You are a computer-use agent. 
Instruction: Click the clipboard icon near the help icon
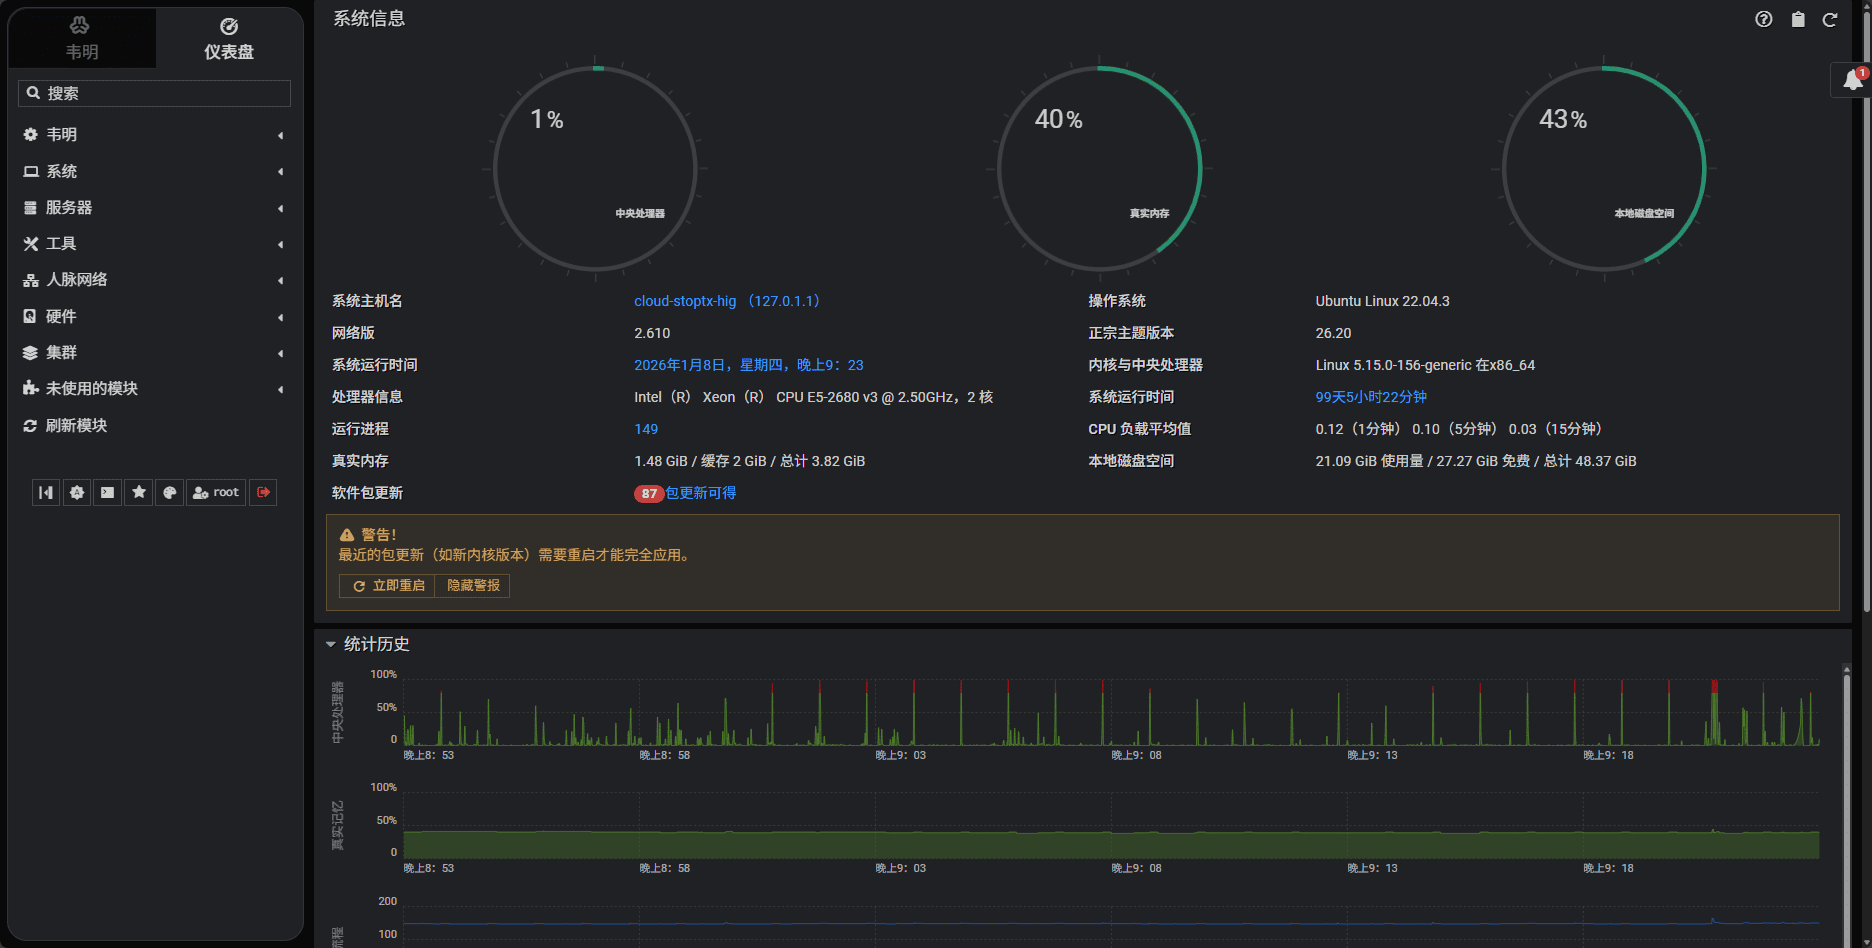[x=1796, y=19]
